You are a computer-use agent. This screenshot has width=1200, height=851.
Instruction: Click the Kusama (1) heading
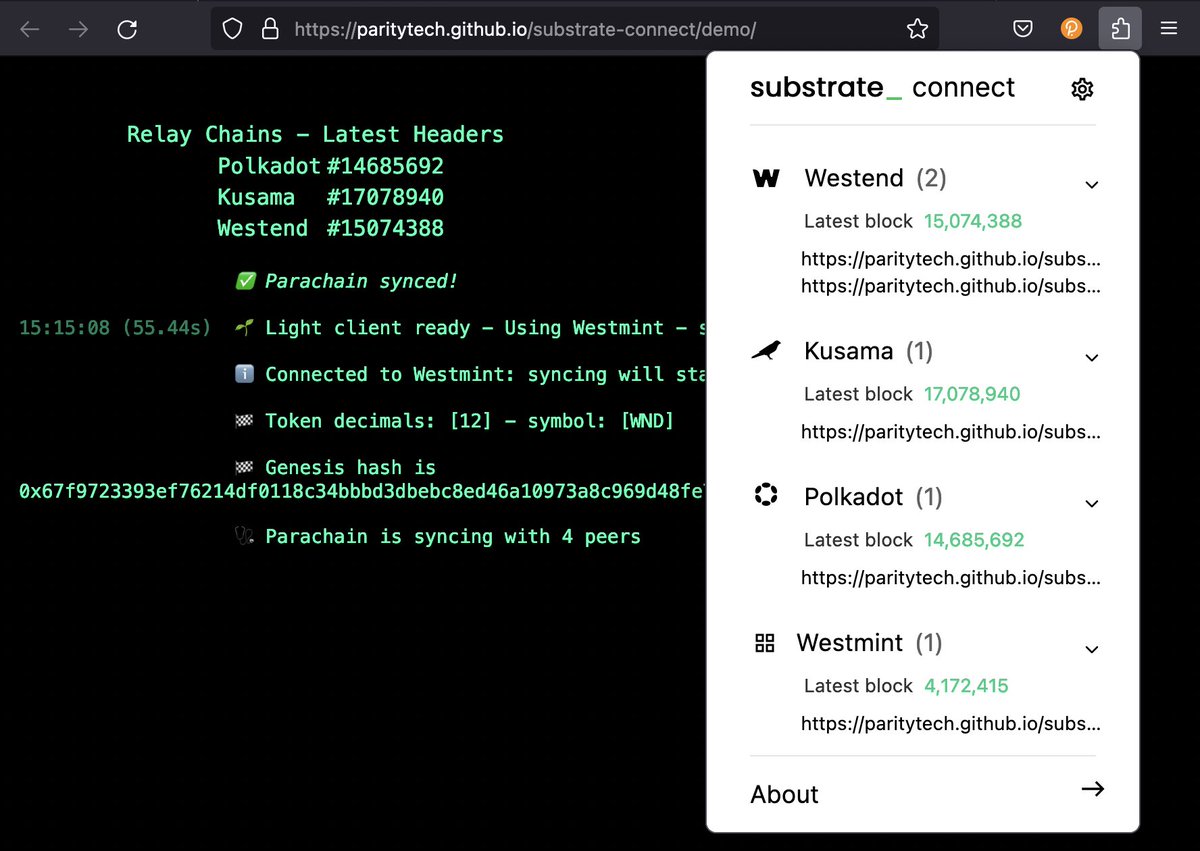868,351
